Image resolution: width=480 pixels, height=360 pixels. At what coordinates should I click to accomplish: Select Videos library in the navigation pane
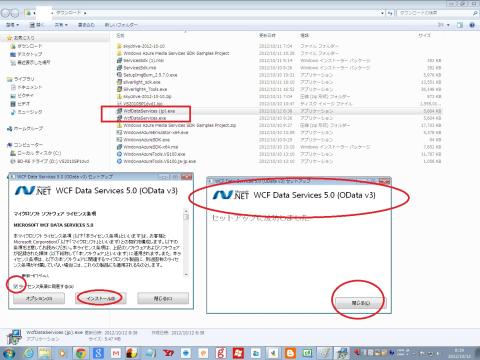[x=20, y=104]
